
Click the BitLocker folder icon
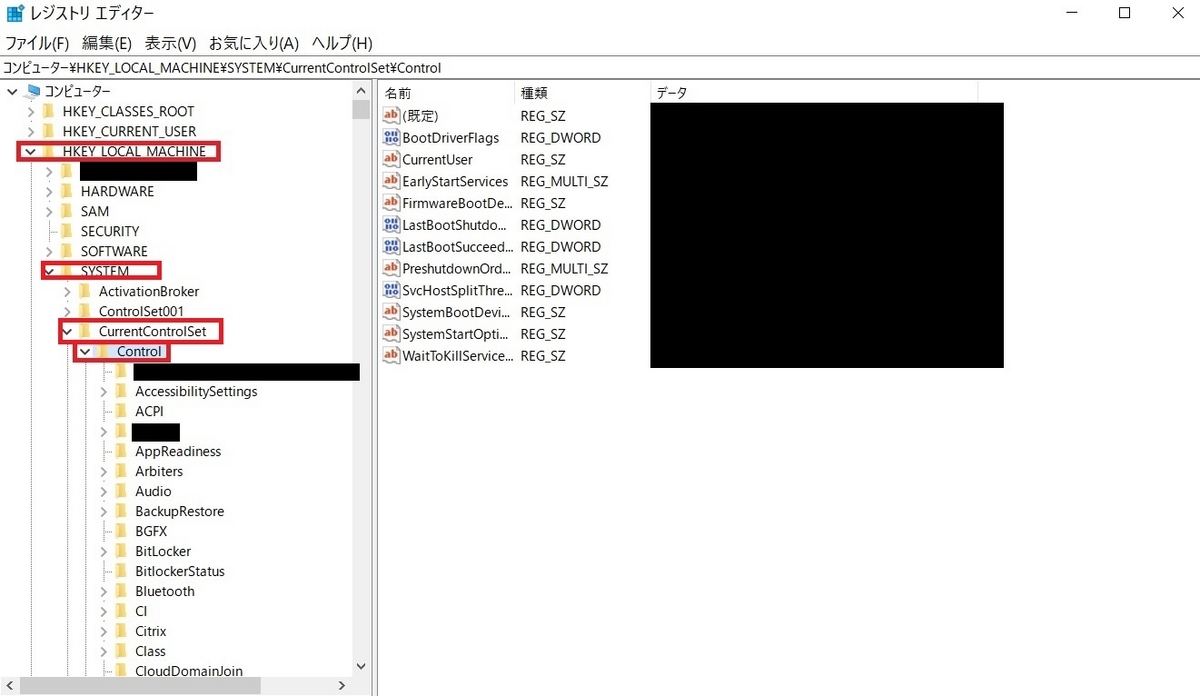point(122,551)
